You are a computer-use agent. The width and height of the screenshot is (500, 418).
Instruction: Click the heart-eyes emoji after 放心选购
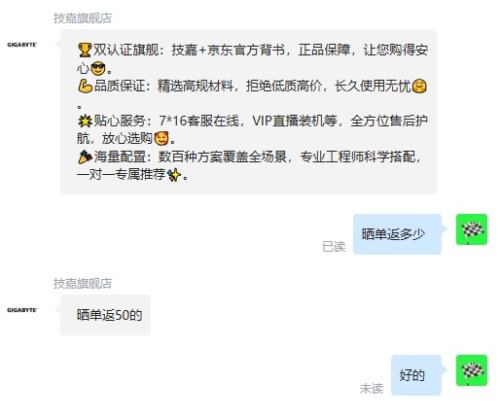pos(162,138)
